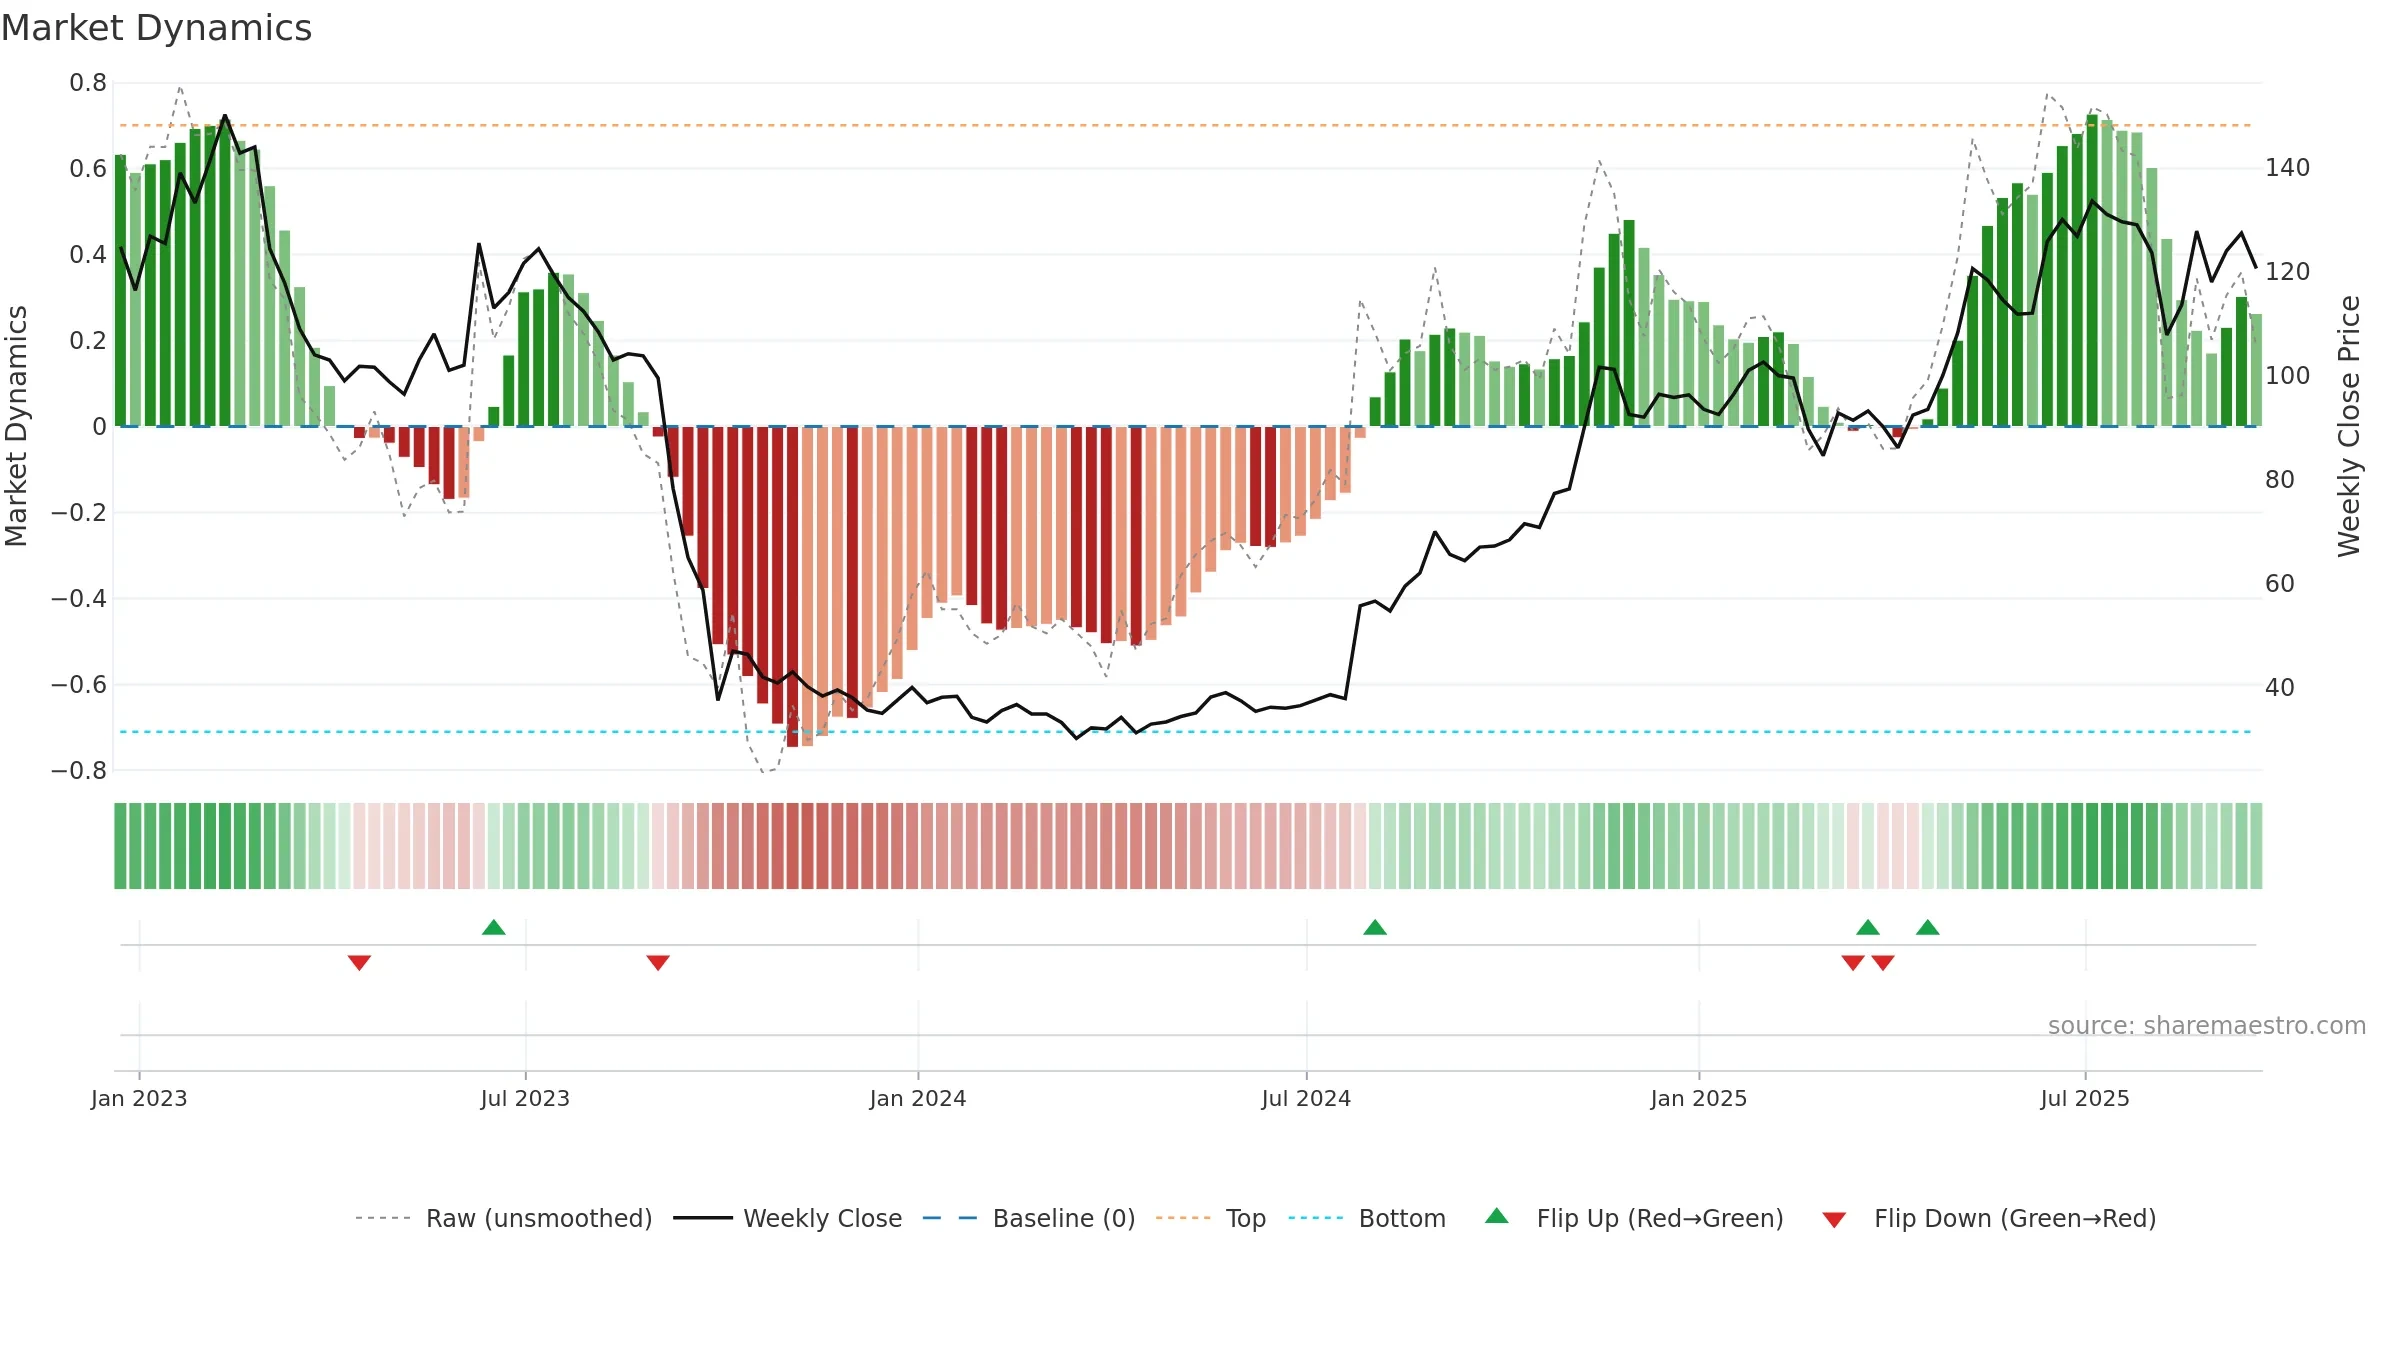Screen dimensions: 2400x1350
Task: Click the Jul 2024 axis label
Action: coord(1306,1098)
